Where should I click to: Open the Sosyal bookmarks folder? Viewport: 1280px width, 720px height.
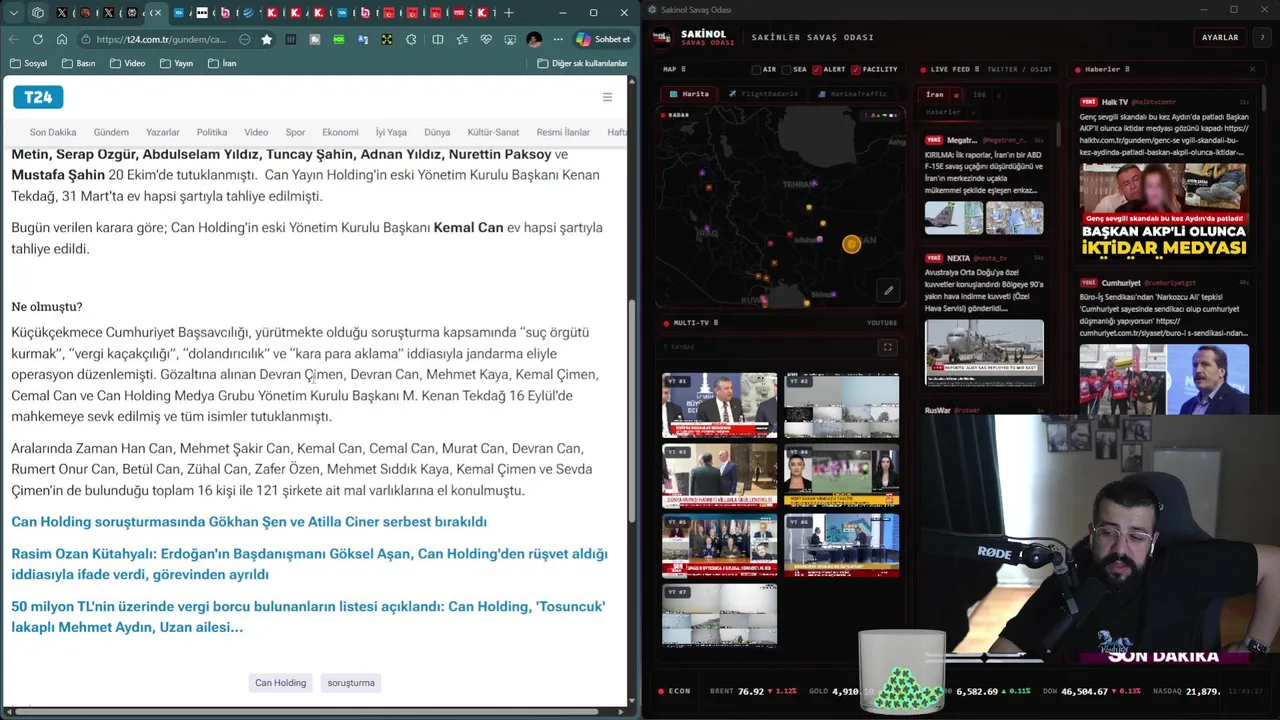point(28,63)
